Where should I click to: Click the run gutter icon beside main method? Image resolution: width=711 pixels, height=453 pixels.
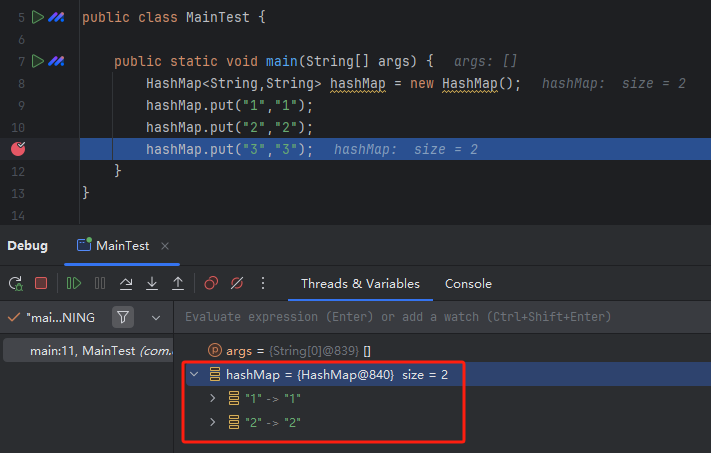(x=38, y=61)
